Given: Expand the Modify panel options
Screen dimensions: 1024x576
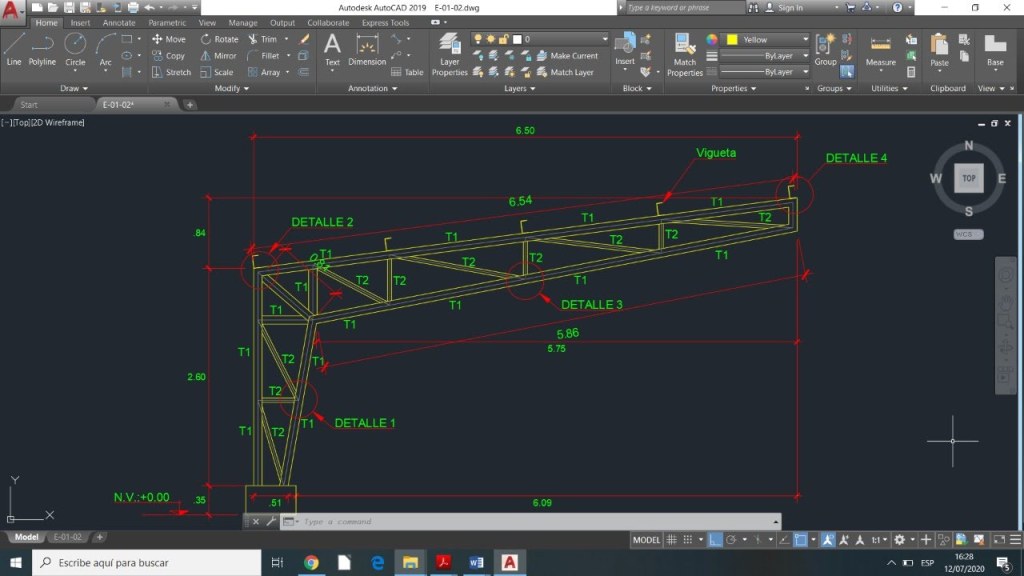Looking at the screenshot, I should click(233, 88).
